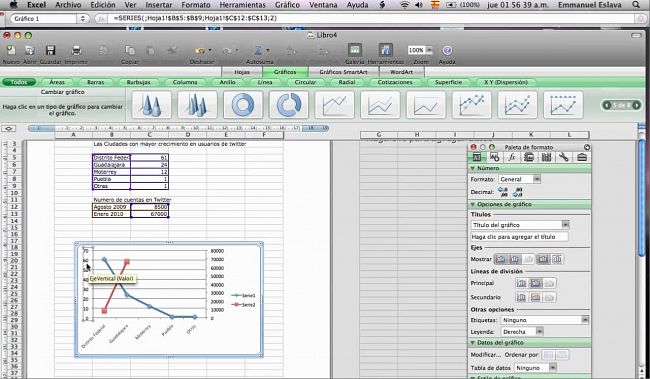Click the volume speaker menu bar icon
This screenshot has height=379, width=650.
pos(419,5)
